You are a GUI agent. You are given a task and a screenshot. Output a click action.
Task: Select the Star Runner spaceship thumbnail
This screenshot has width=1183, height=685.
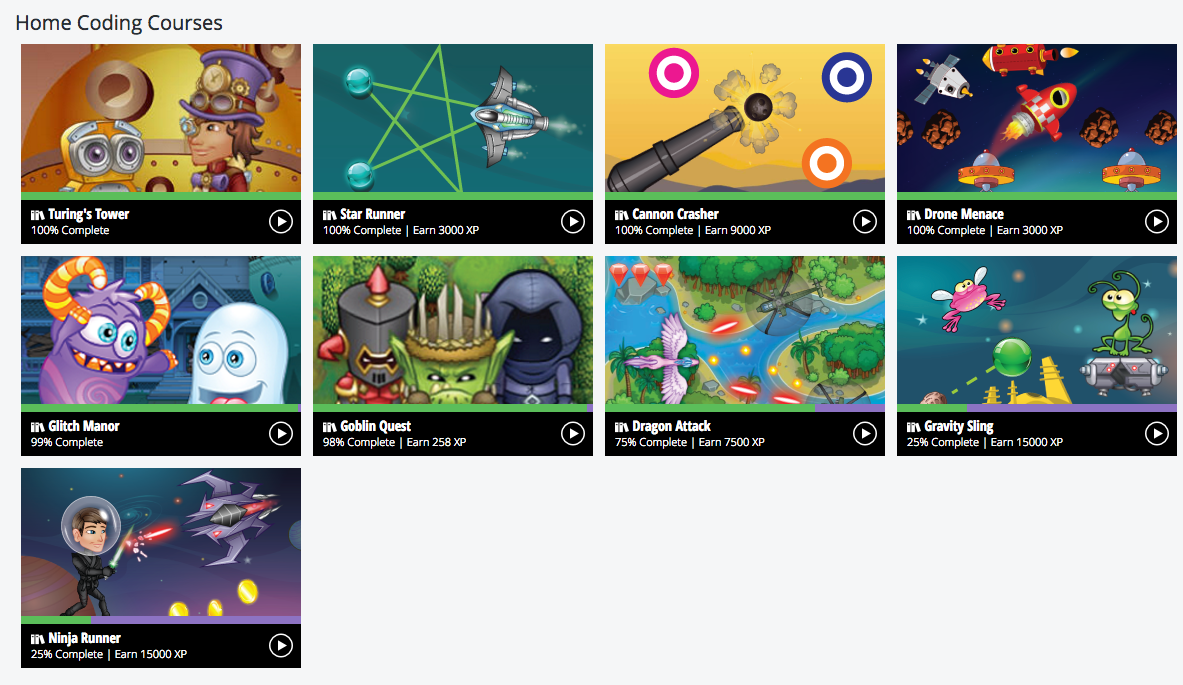point(453,118)
